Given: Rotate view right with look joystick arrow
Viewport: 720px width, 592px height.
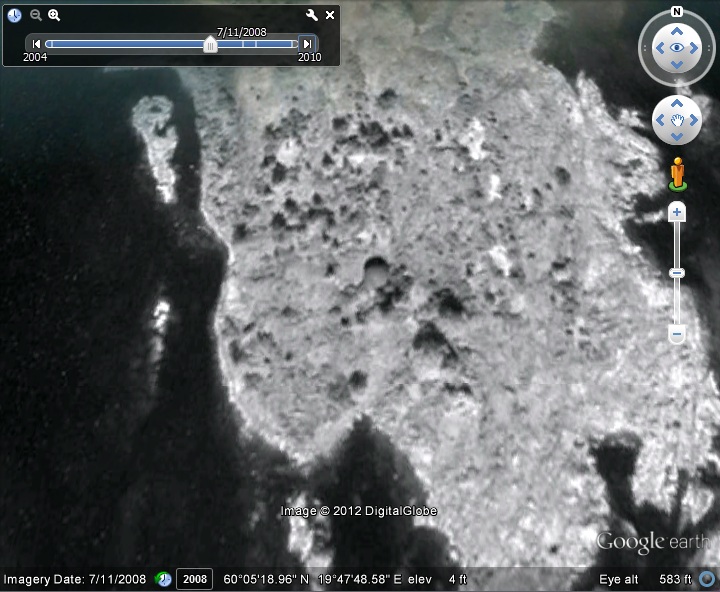Looking at the screenshot, I should [696, 48].
